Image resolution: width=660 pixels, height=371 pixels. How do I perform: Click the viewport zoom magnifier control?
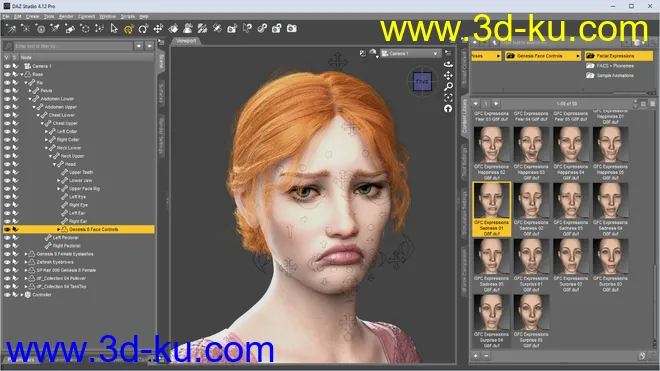coord(448,86)
